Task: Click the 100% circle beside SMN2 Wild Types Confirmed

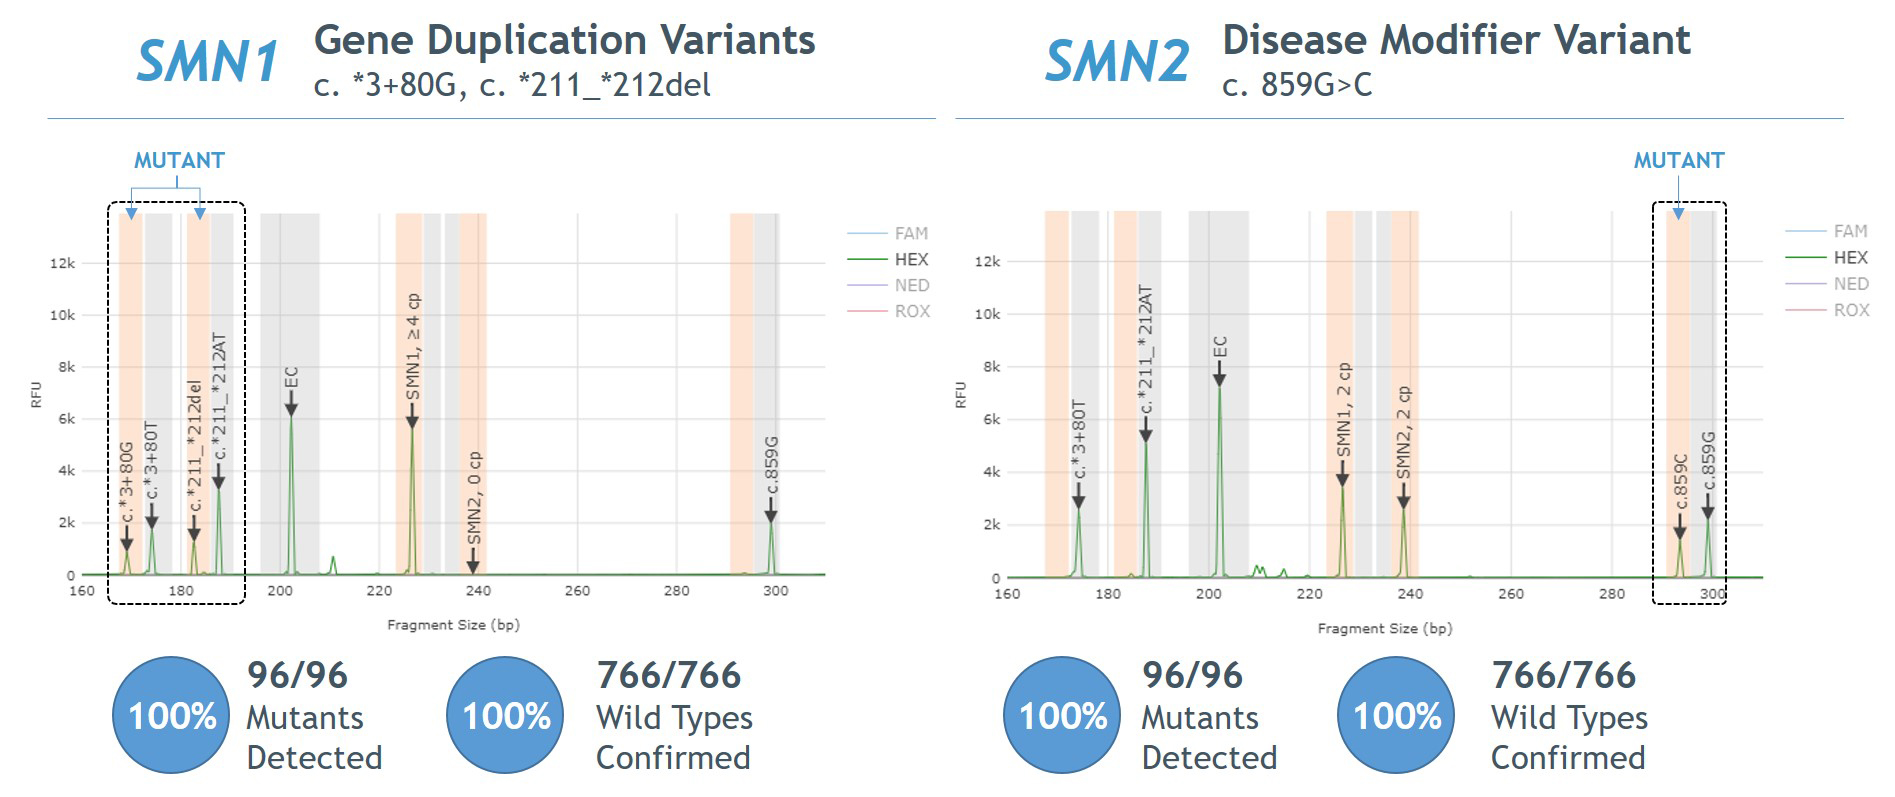Action: pyautogui.click(x=1397, y=715)
